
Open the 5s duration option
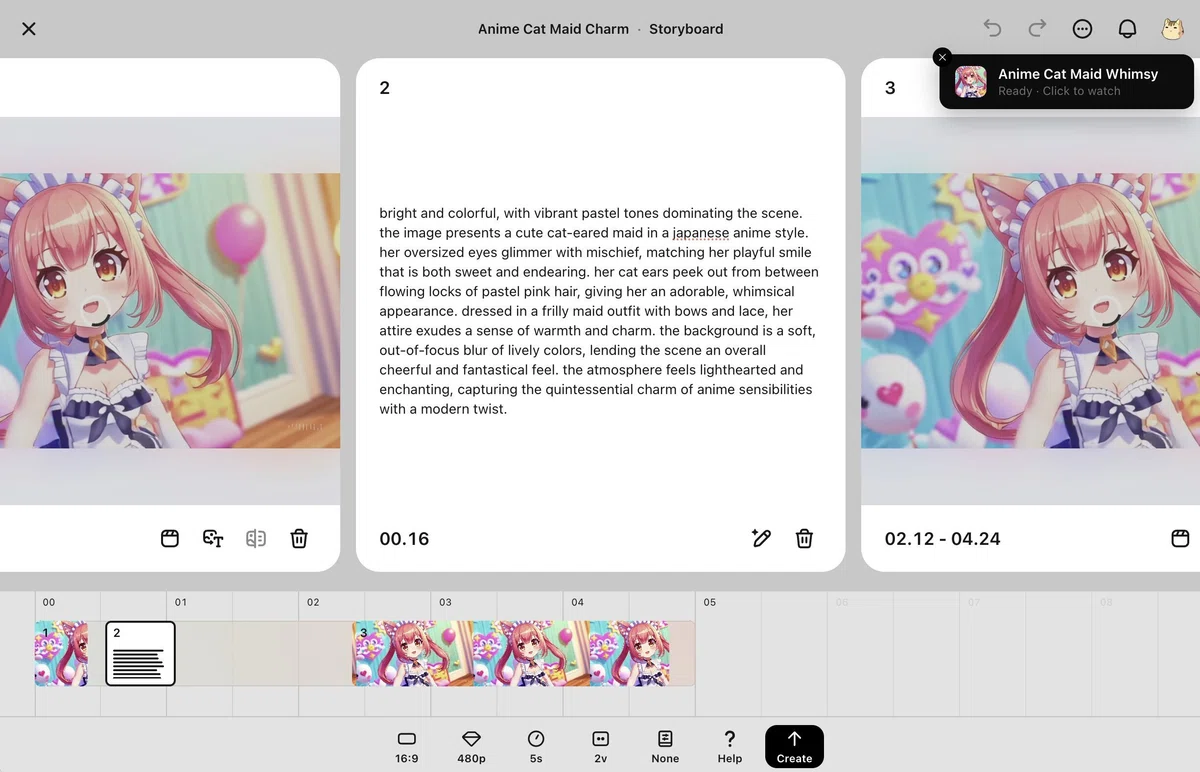coord(536,747)
